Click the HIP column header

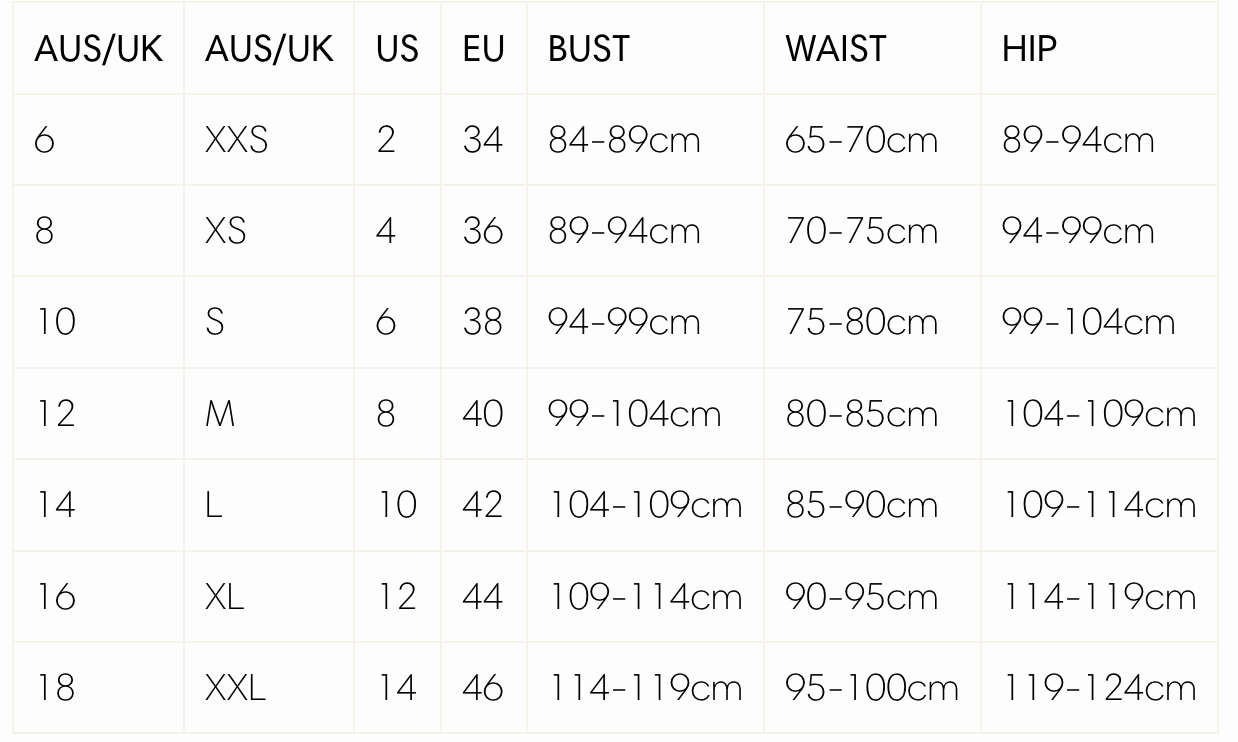[1029, 49]
